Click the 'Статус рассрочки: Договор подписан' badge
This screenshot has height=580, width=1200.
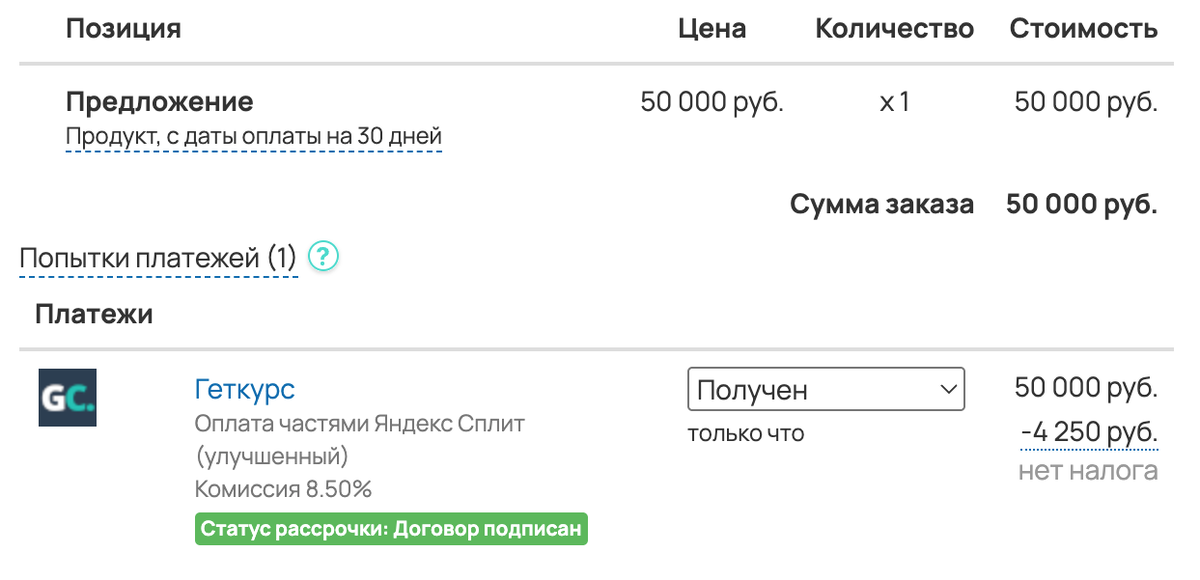pyautogui.click(x=392, y=529)
